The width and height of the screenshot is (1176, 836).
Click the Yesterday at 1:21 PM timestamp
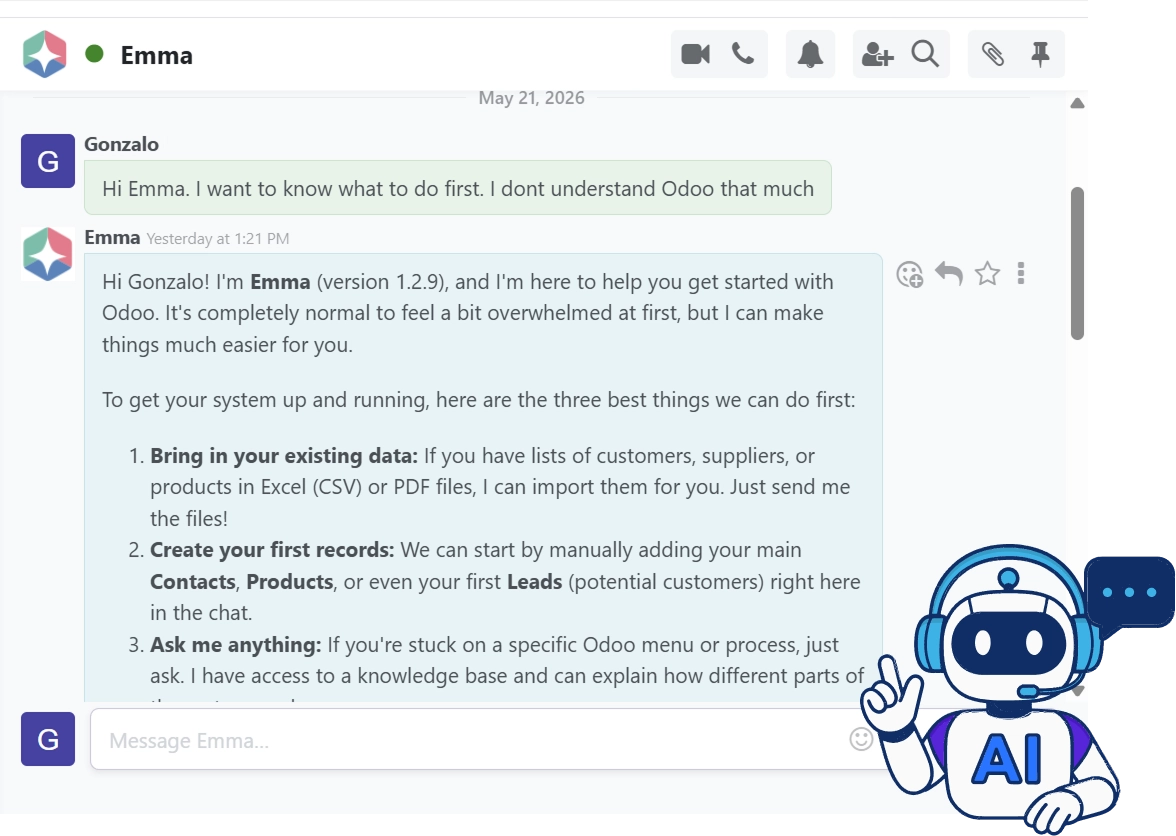(218, 238)
